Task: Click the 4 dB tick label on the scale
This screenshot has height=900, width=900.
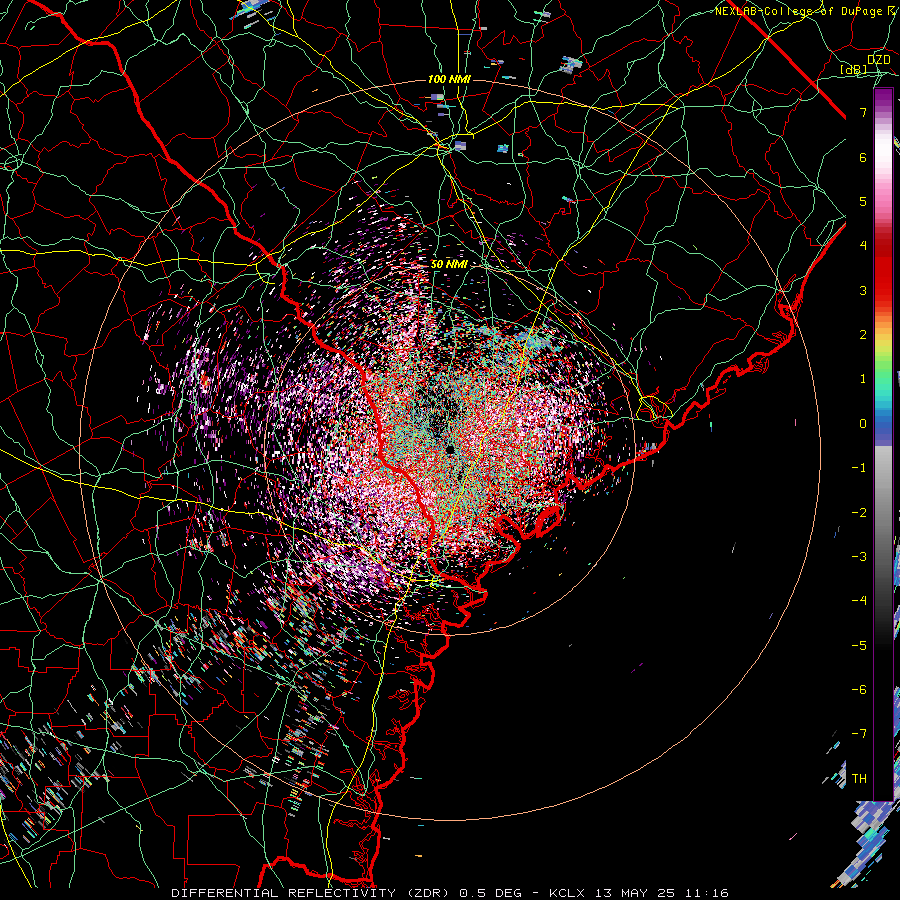Action: click(x=863, y=246)
